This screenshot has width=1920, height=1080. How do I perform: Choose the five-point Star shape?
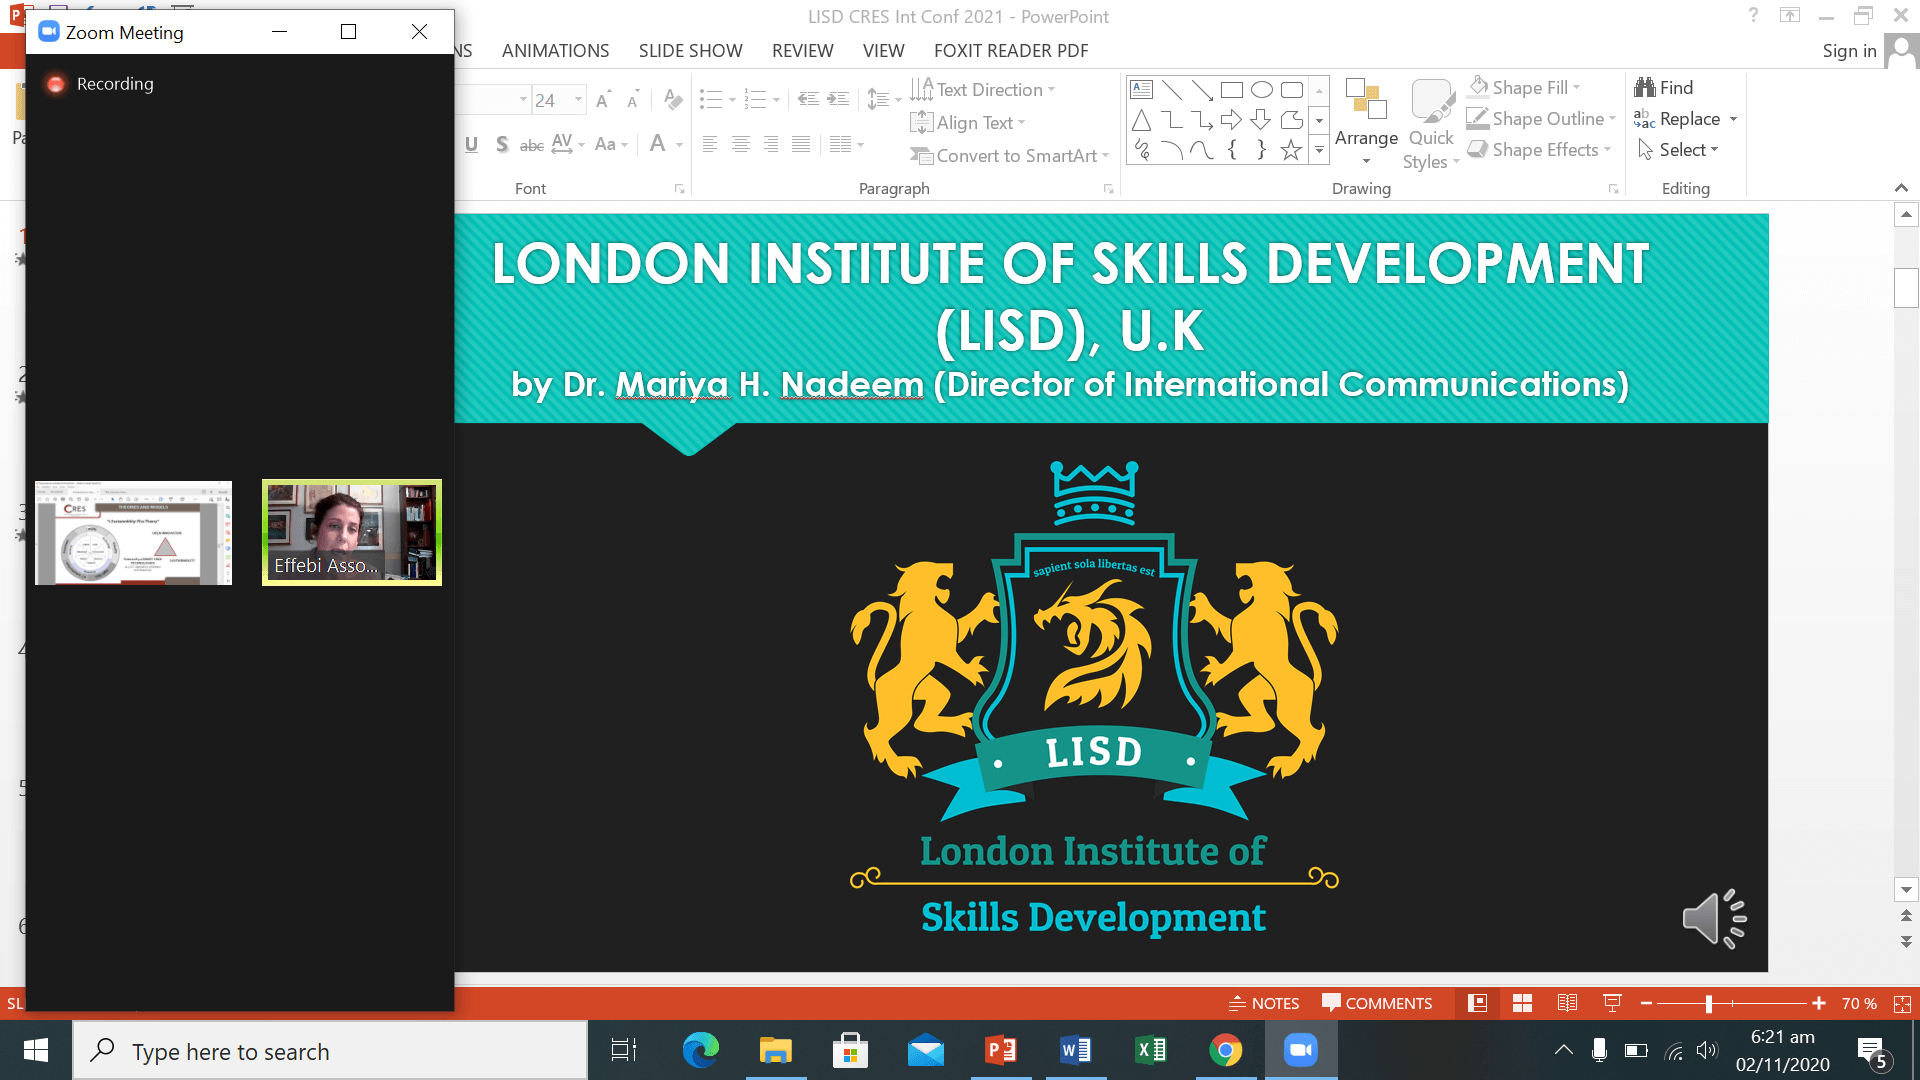click(1291, 150)
